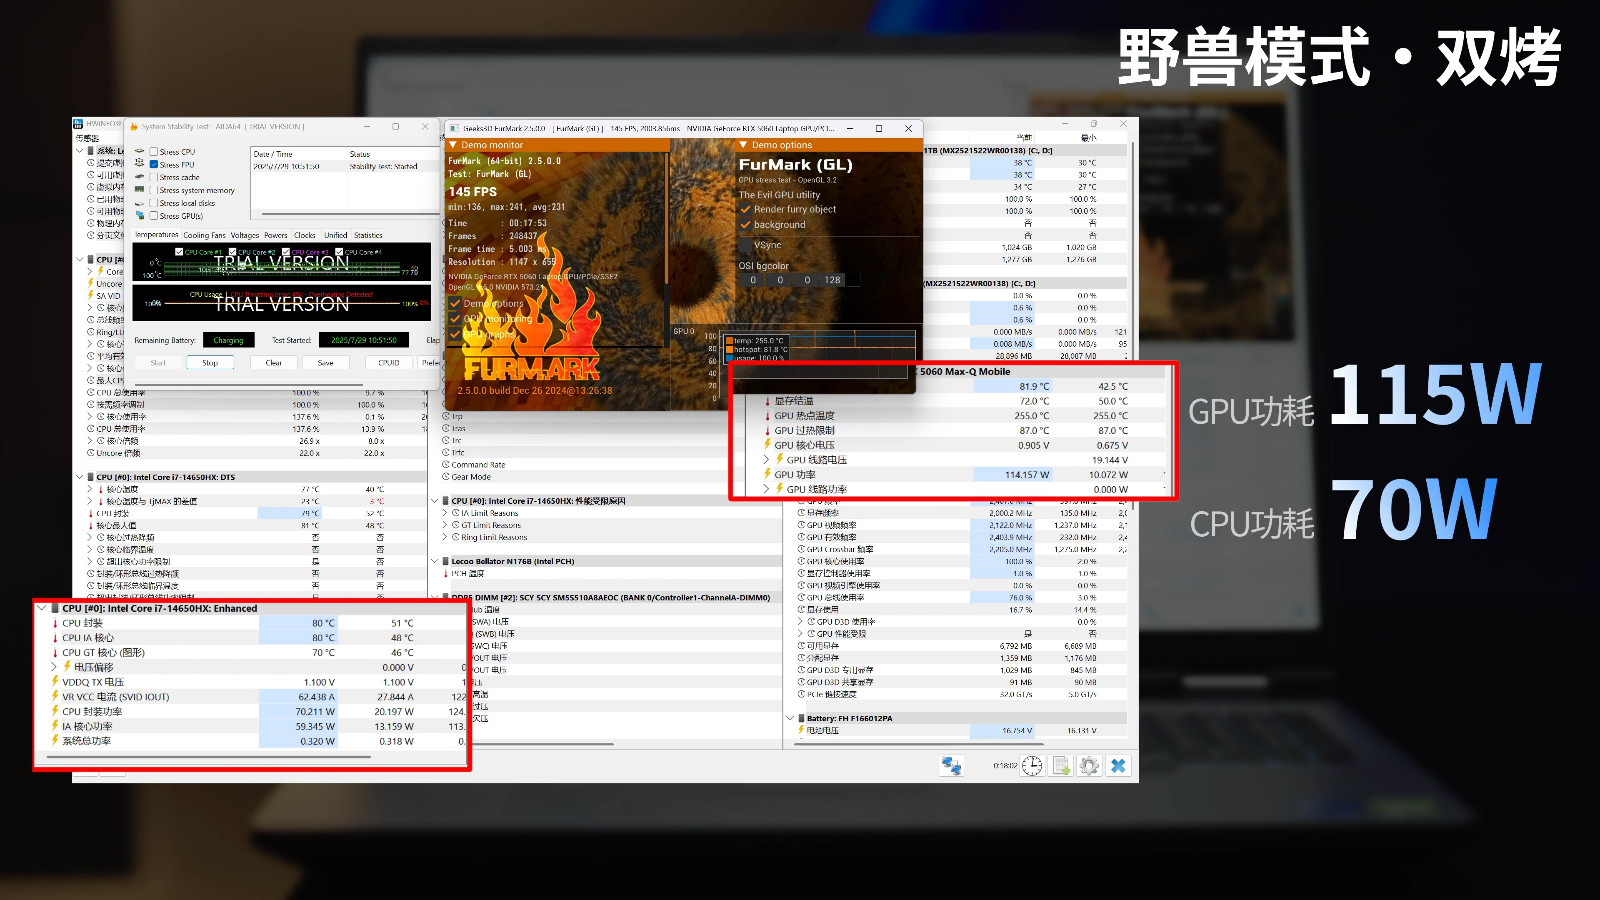Toggle CPU Core #1 graph checkbox
The width and height of the screenshot is (1600, 900).
(x=179, y=252)
